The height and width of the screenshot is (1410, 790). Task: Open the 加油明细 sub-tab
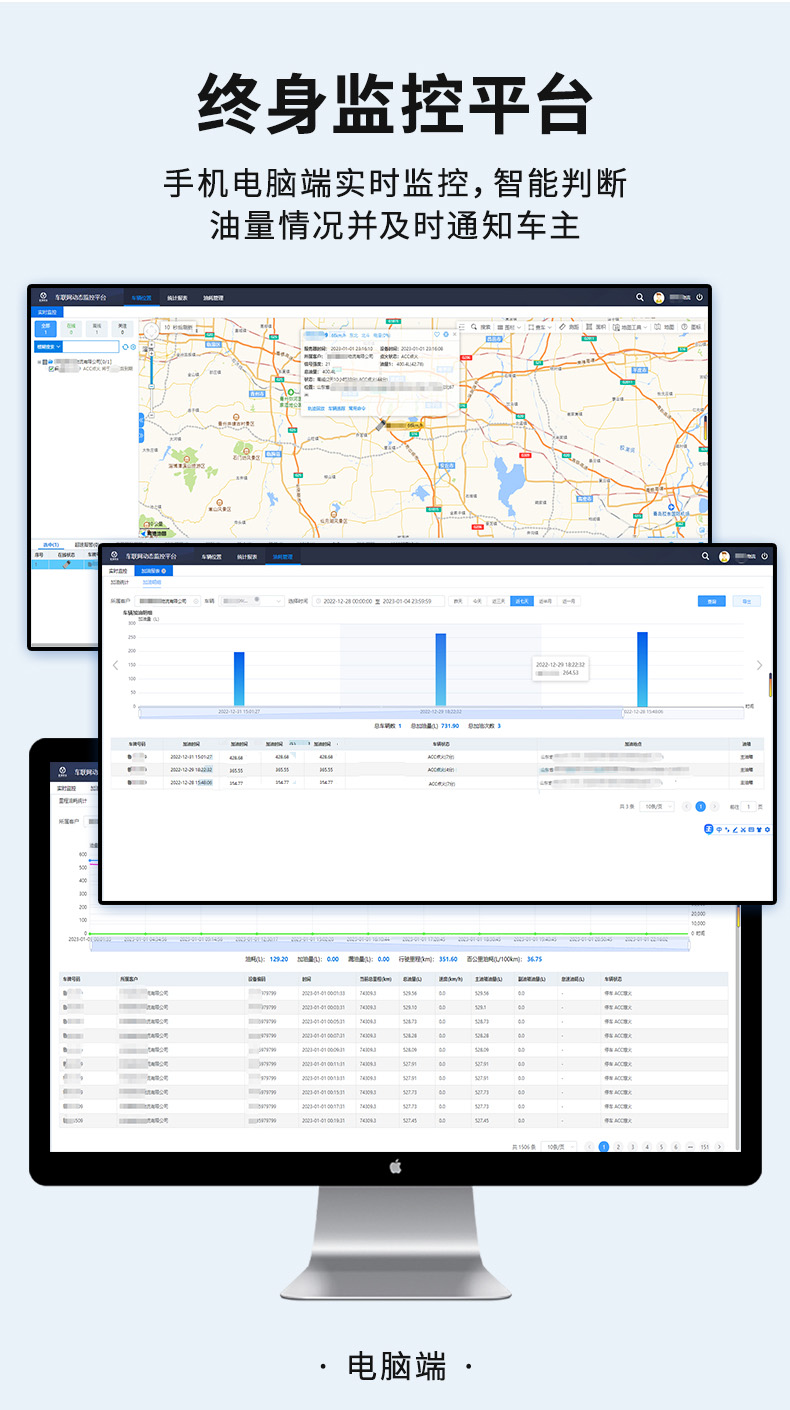(x=151, y=582)
